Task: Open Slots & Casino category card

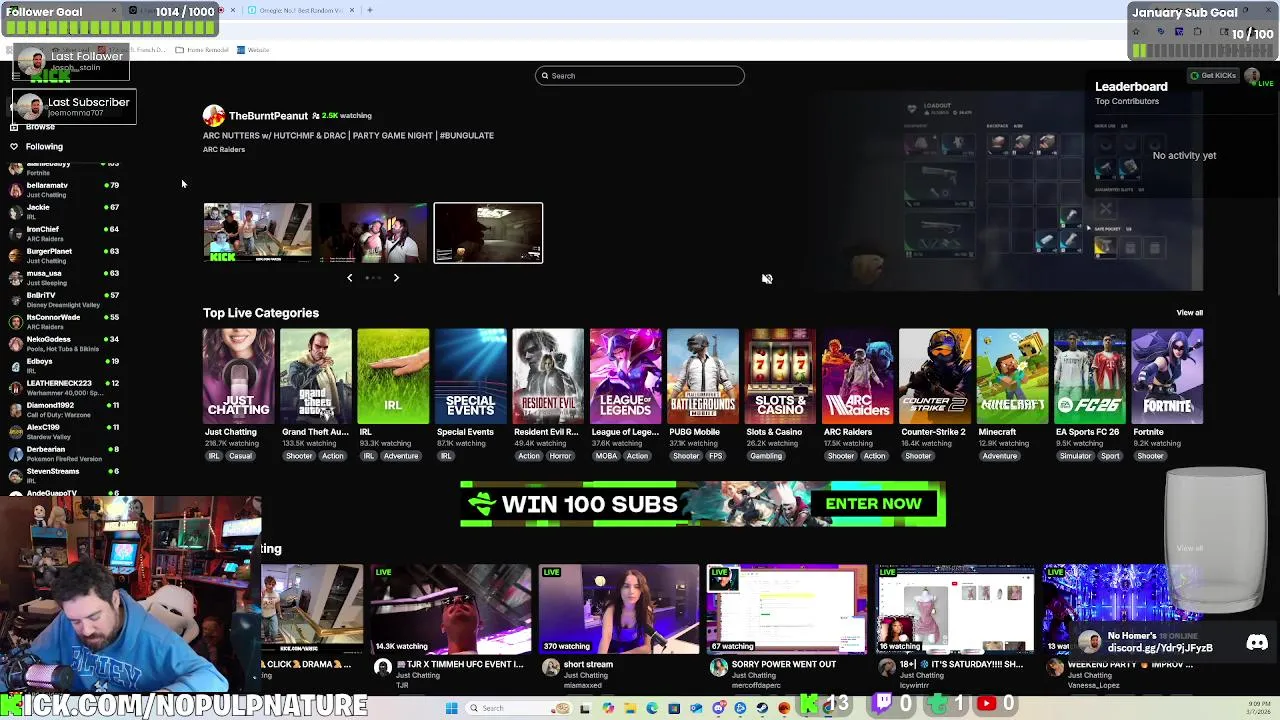Action: (780, 375)
